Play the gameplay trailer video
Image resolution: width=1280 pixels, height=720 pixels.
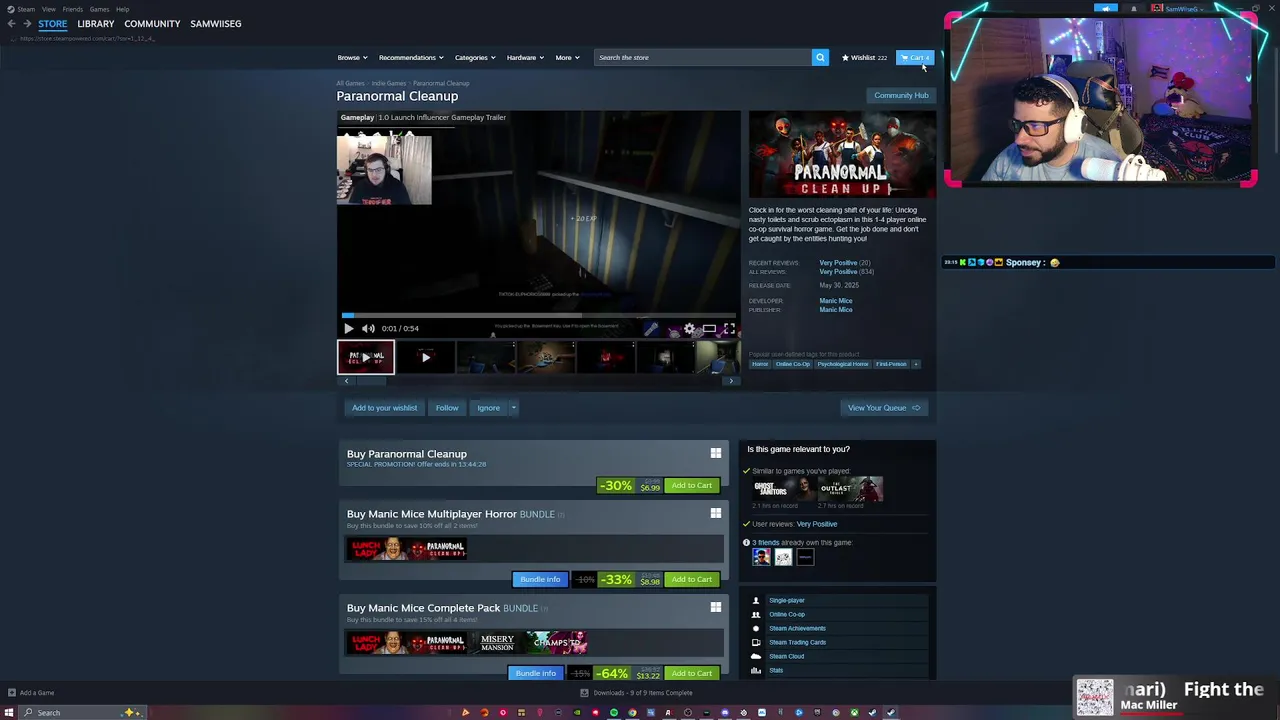click(x=348, y=328)
